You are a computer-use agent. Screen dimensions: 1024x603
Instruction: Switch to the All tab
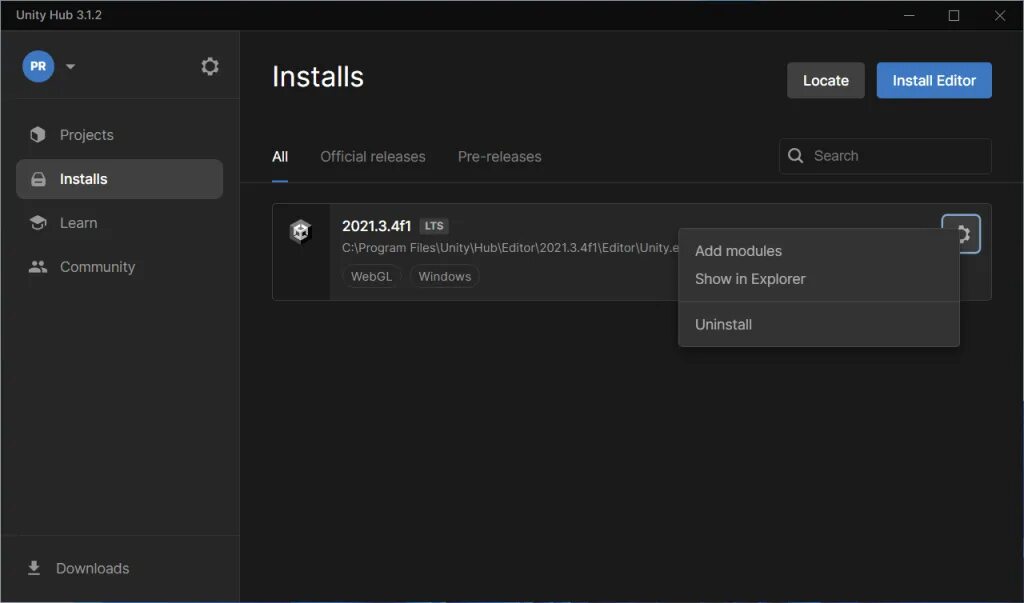pos(280,157)
